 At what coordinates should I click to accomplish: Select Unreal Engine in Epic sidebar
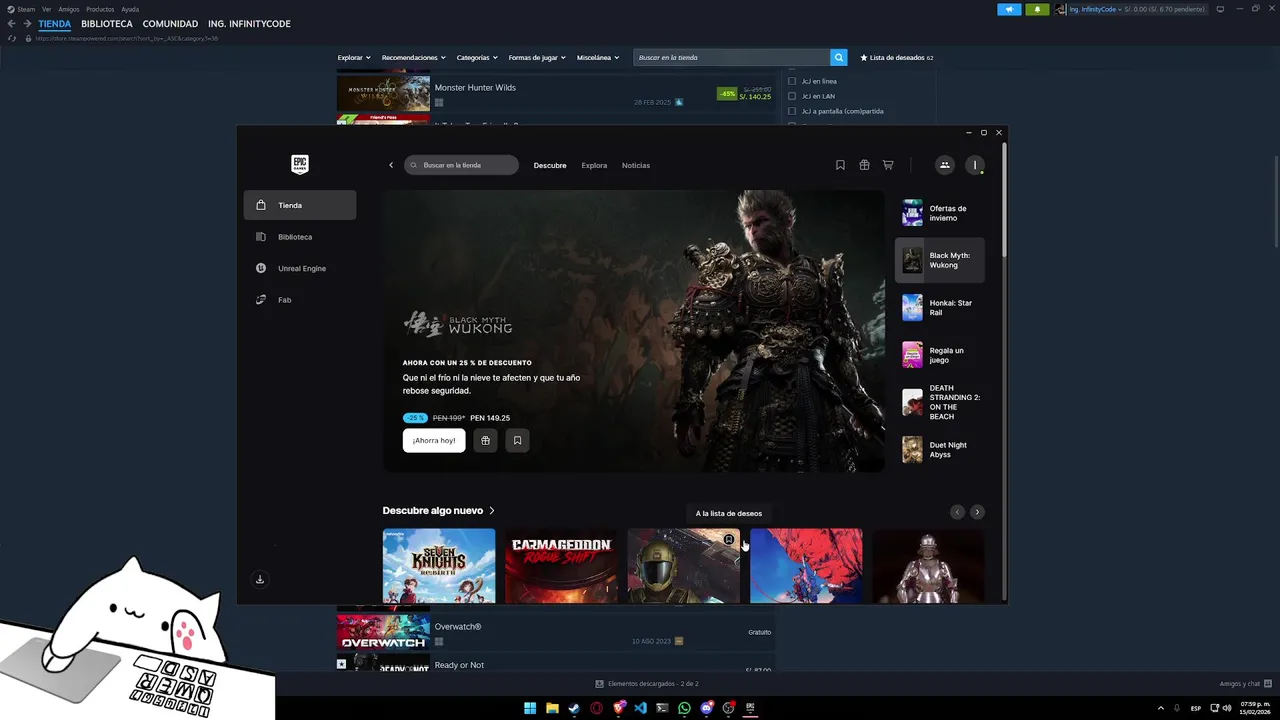(x=300, y=268)
